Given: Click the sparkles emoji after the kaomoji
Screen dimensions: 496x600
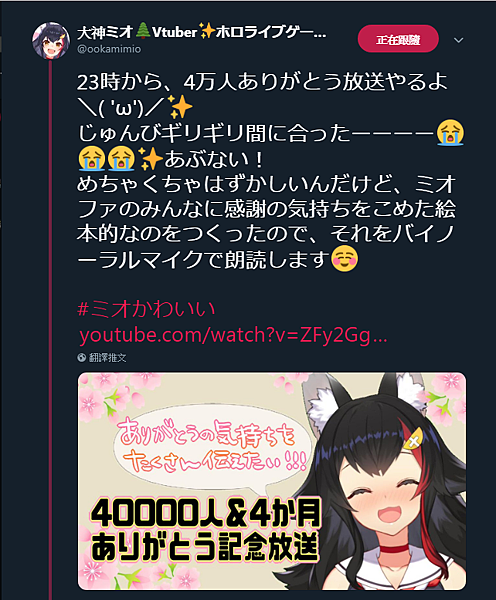Looking at the screenshot, I should coord(180,107).
